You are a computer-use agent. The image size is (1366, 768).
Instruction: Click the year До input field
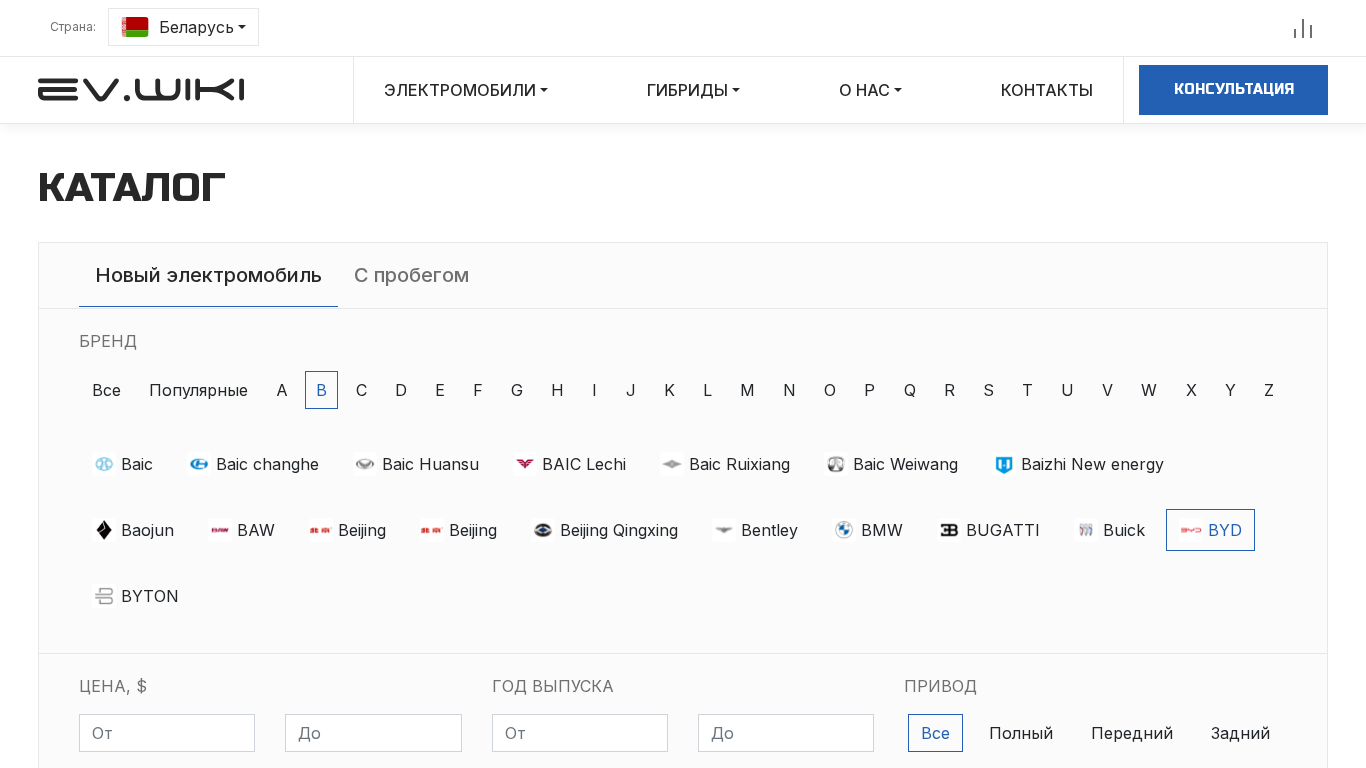click(x=786, y=733)
